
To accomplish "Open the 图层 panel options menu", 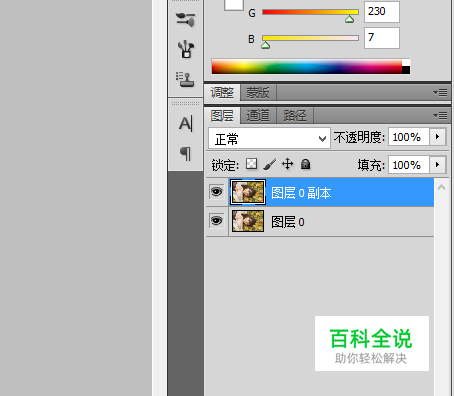I will pyautogui.click(x=440, y=116).
